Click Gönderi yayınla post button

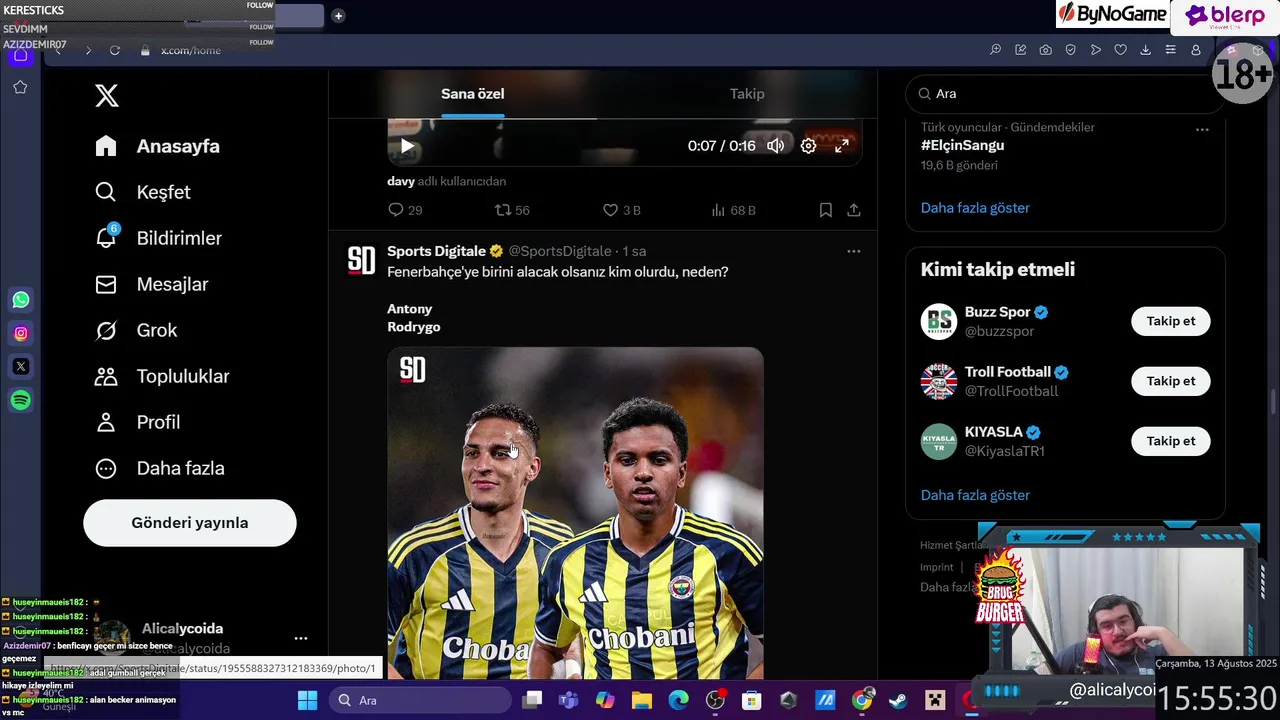190,523
